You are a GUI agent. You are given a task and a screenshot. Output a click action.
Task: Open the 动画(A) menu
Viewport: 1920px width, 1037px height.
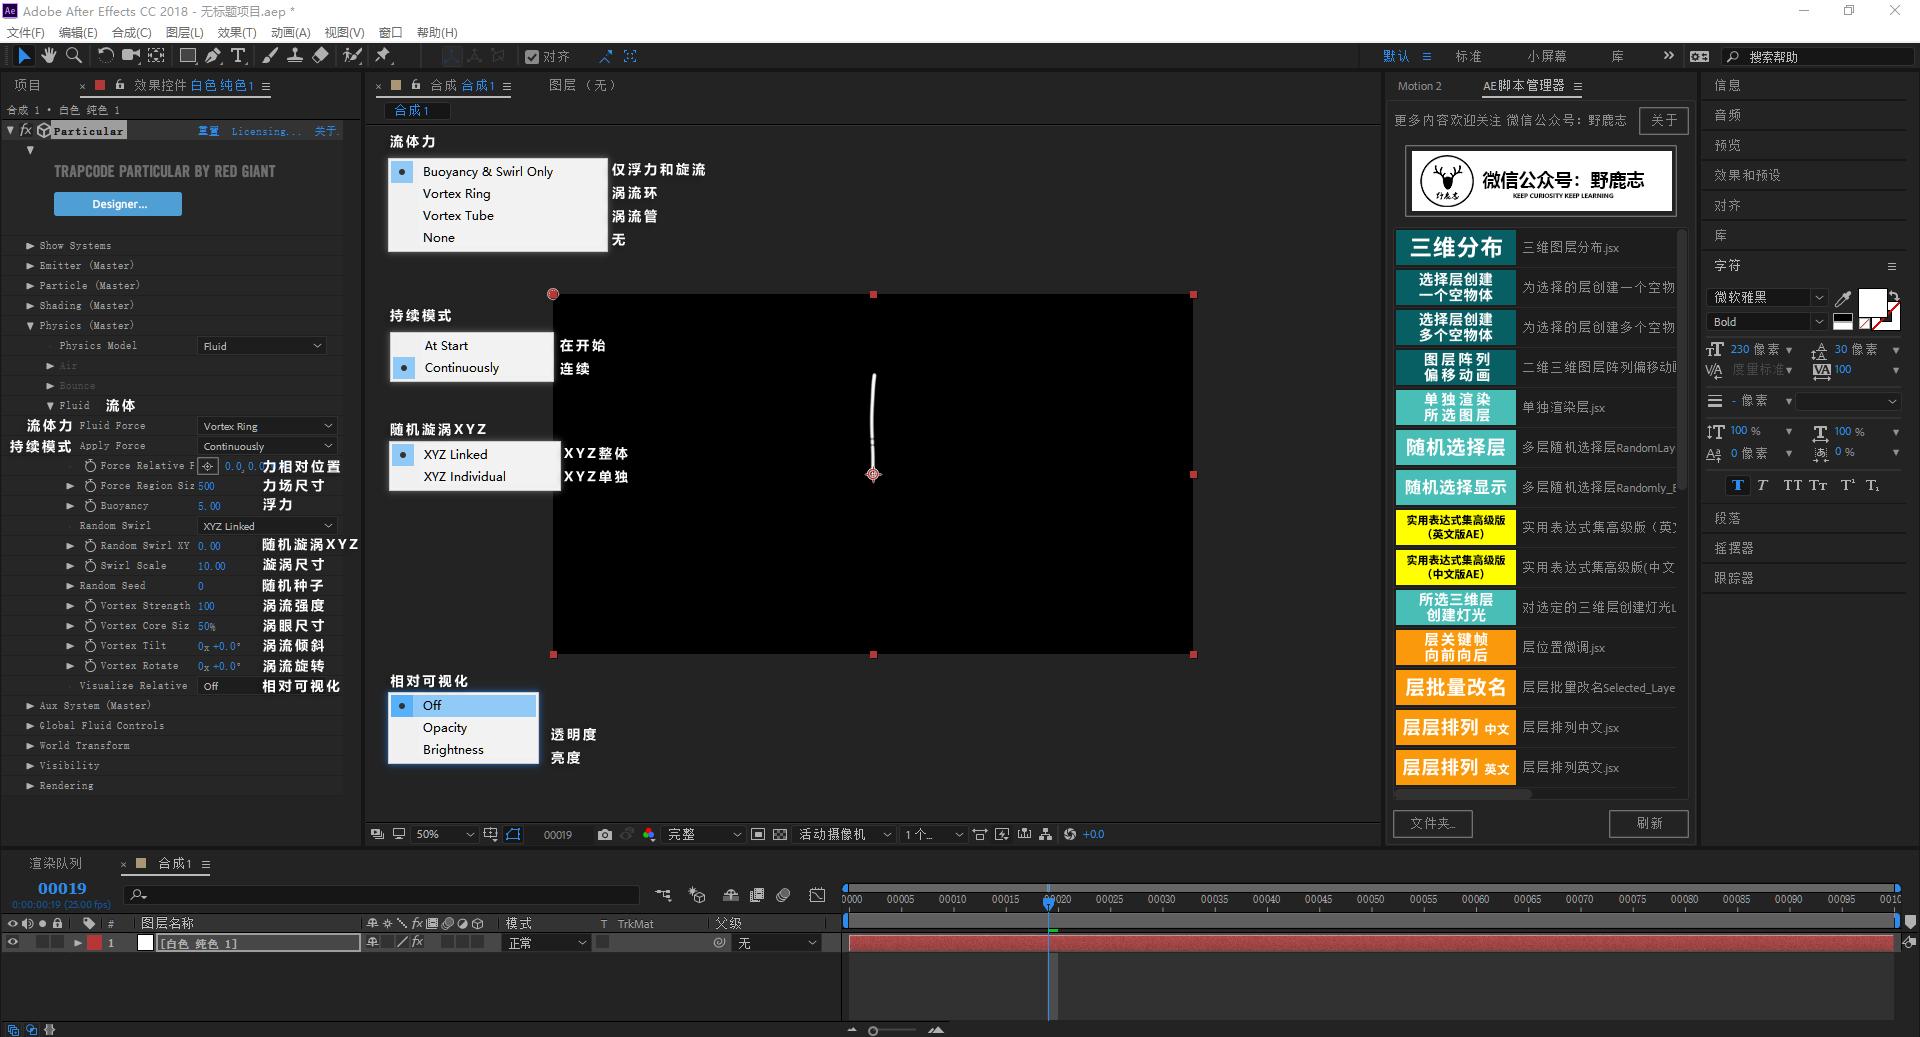(x=291, y=32)
